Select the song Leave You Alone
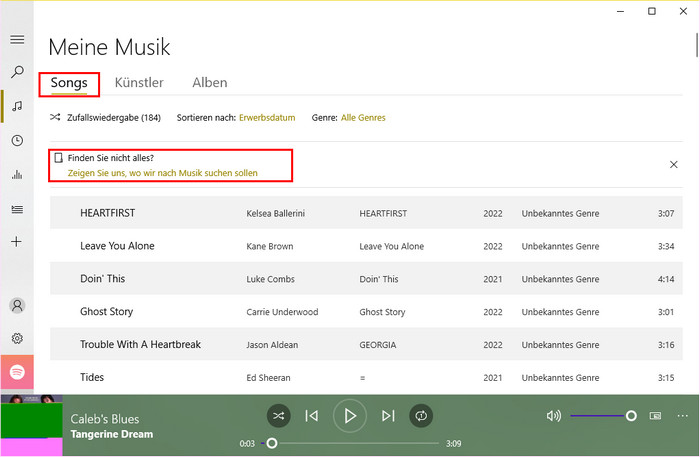The width and height of the screenshot is (700, 457). point(117,246)
